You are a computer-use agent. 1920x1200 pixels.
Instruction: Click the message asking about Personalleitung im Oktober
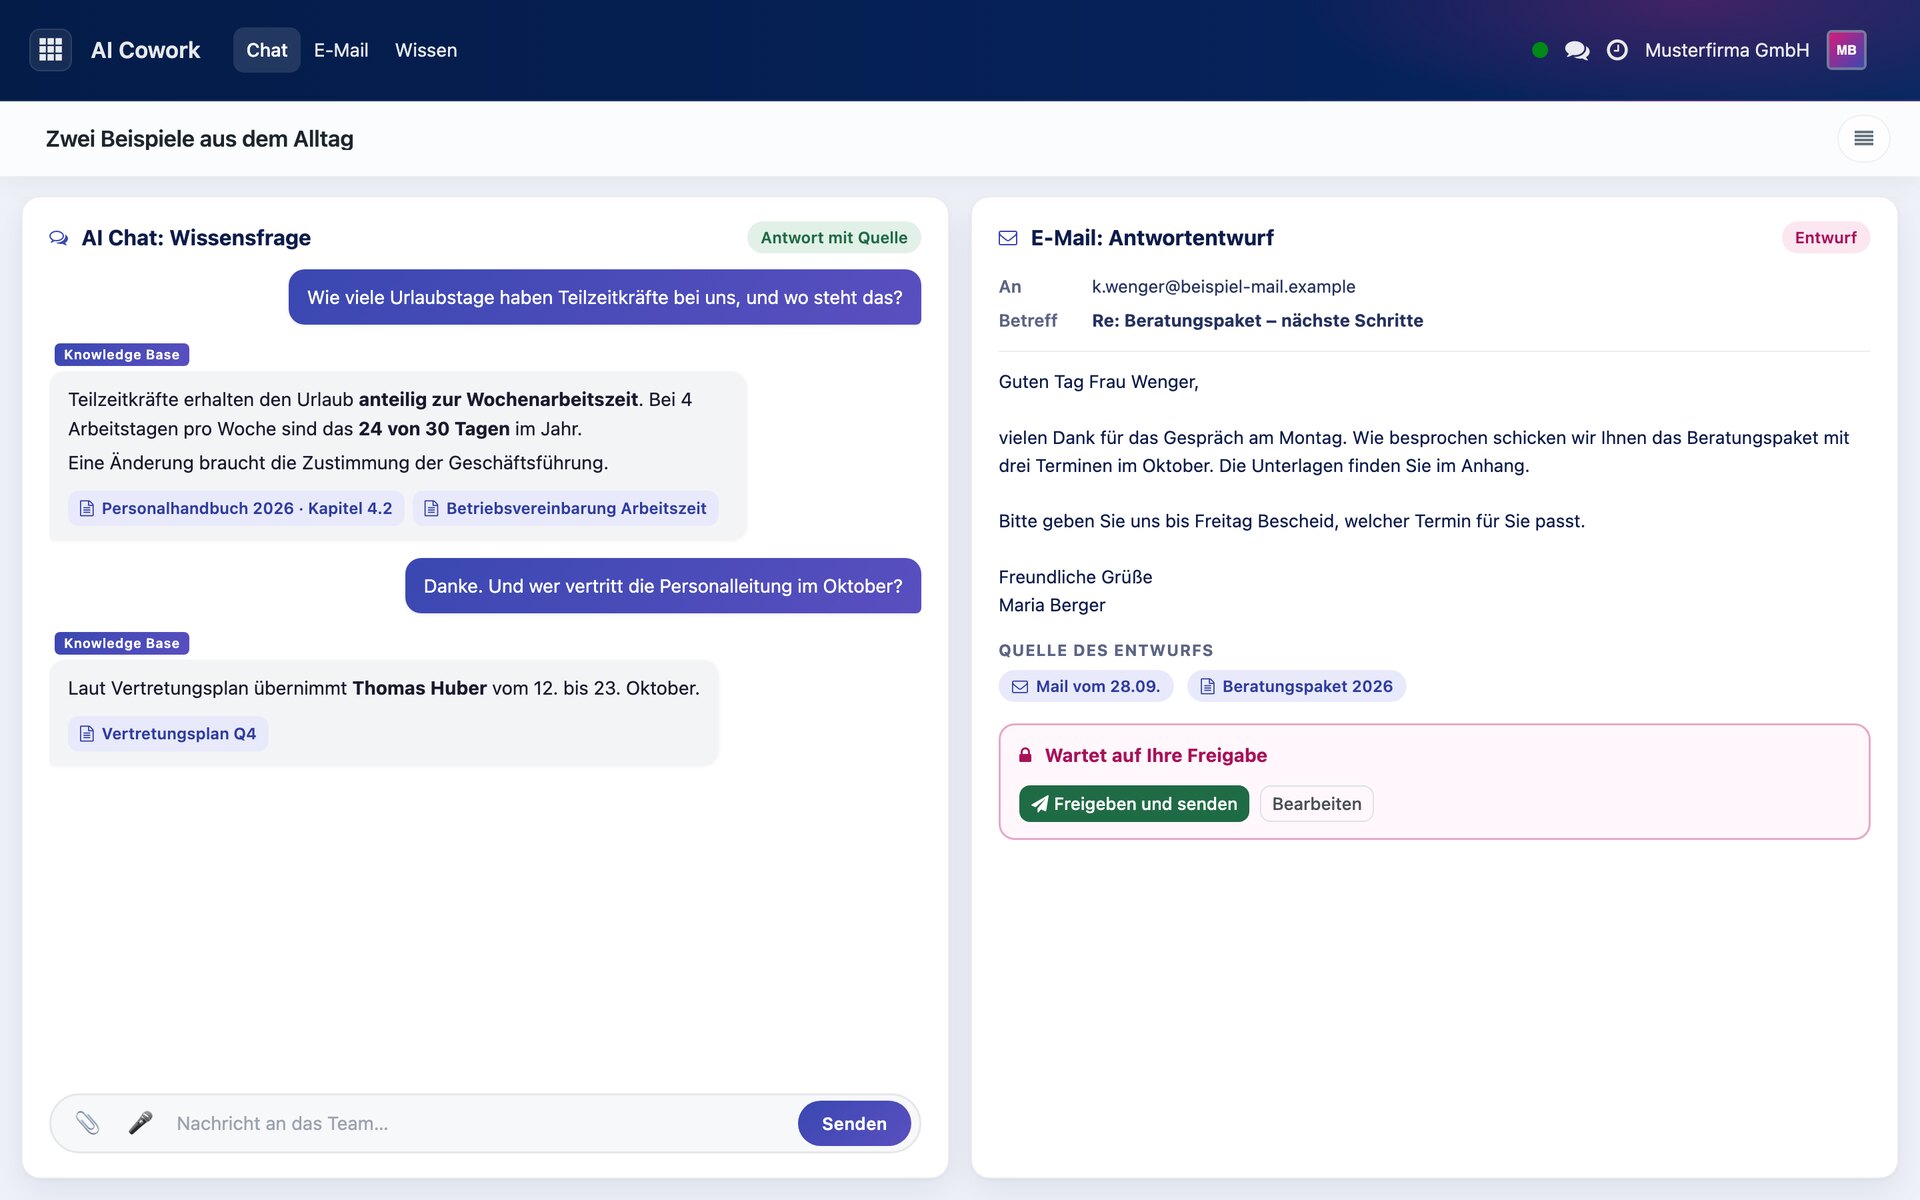coord(663,586)
